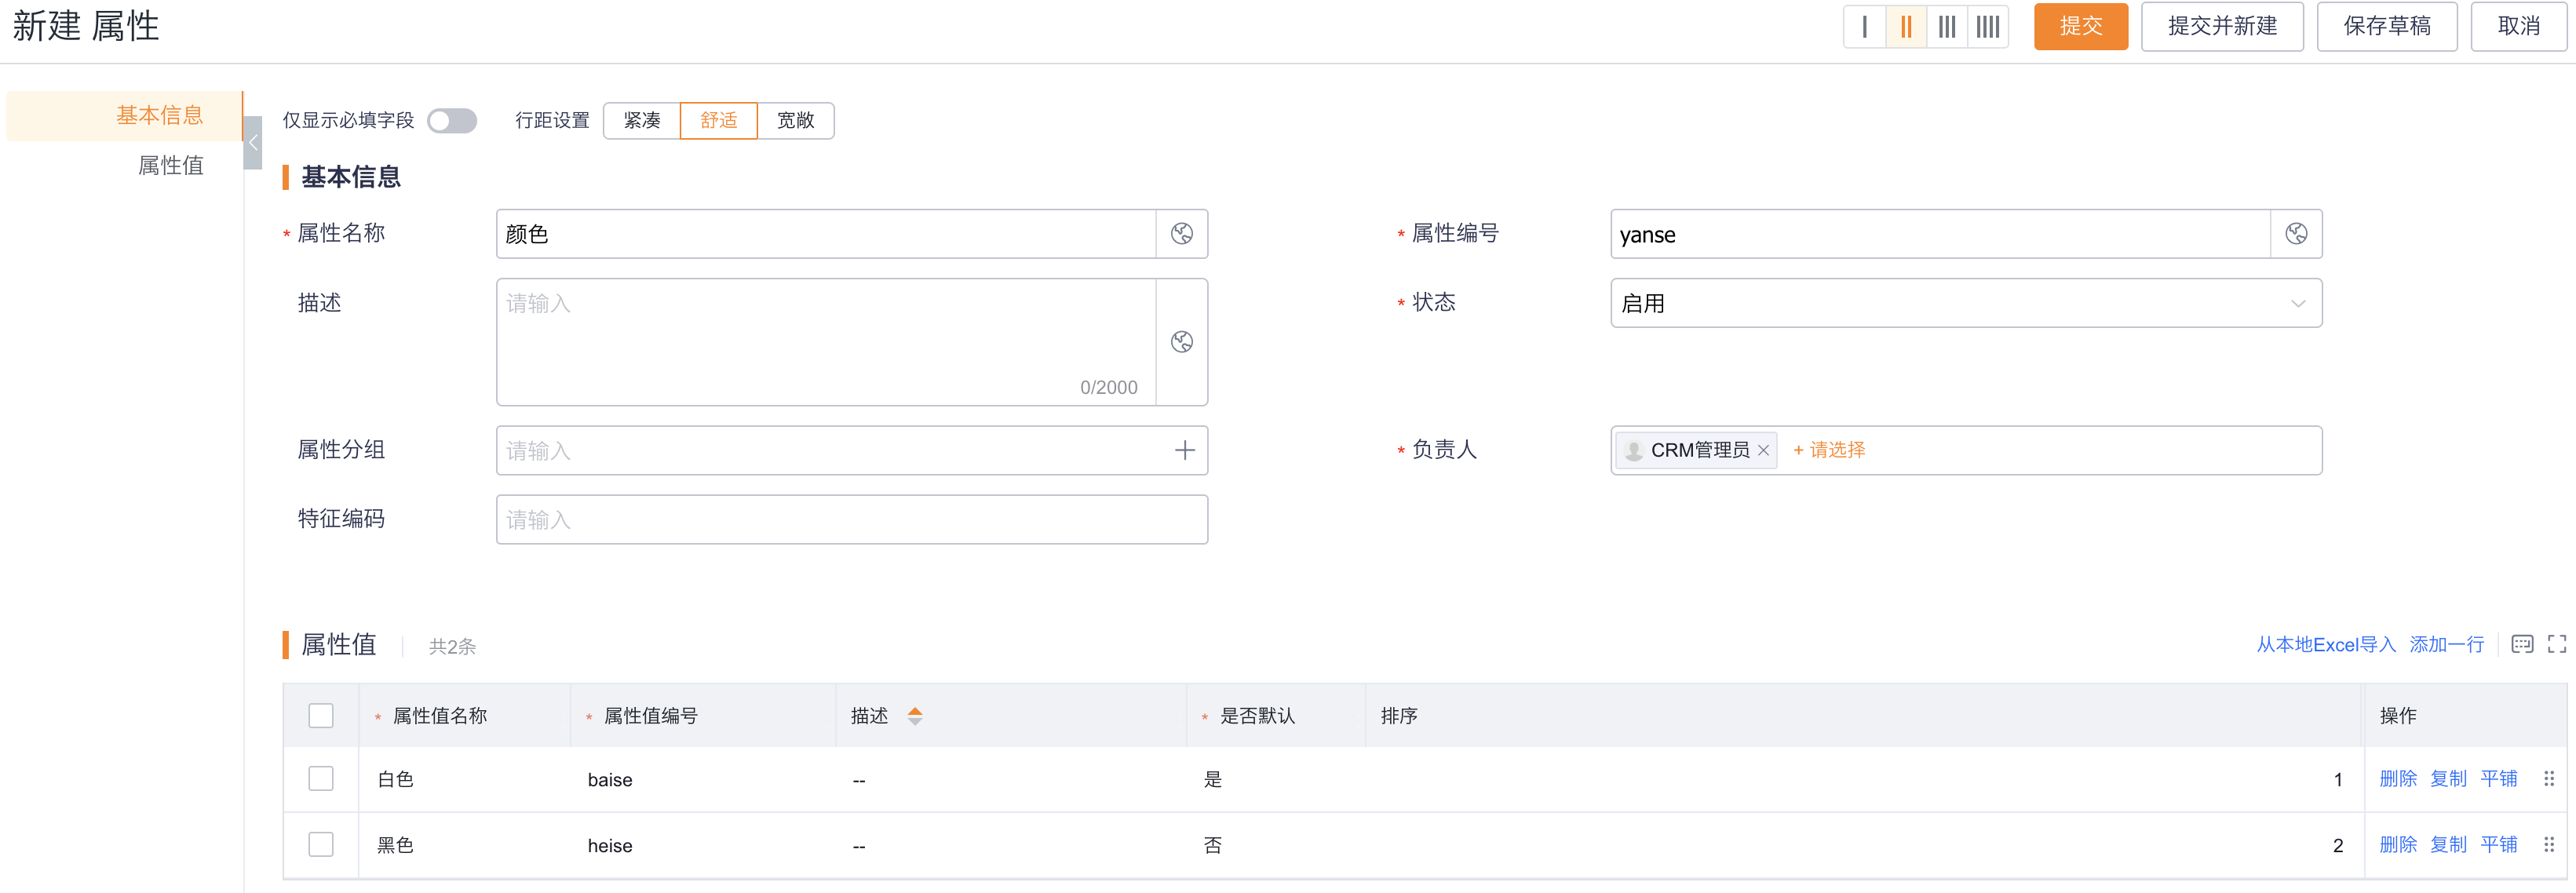Image resolution: width=2576 pixels, height=893 pixels.
Task: Collapse the left sidebar panel
Action: [253, 143]
